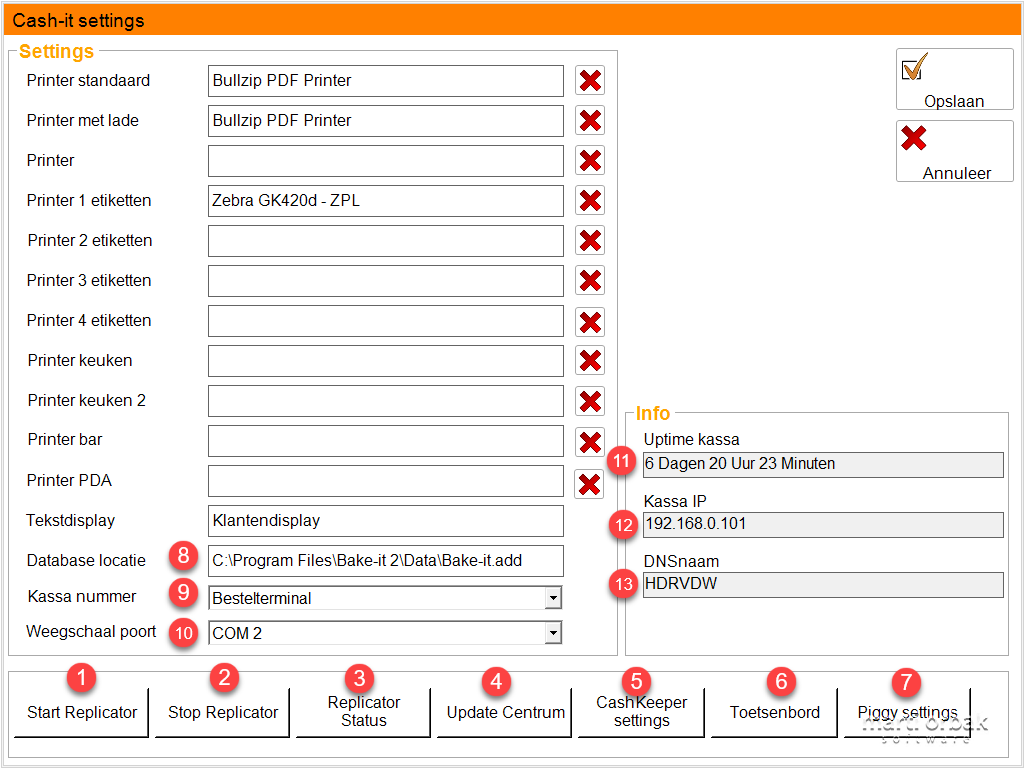Click the Uptime kassa value field
The width and height of the screenshot is (1024, 768).
[824, 464]
